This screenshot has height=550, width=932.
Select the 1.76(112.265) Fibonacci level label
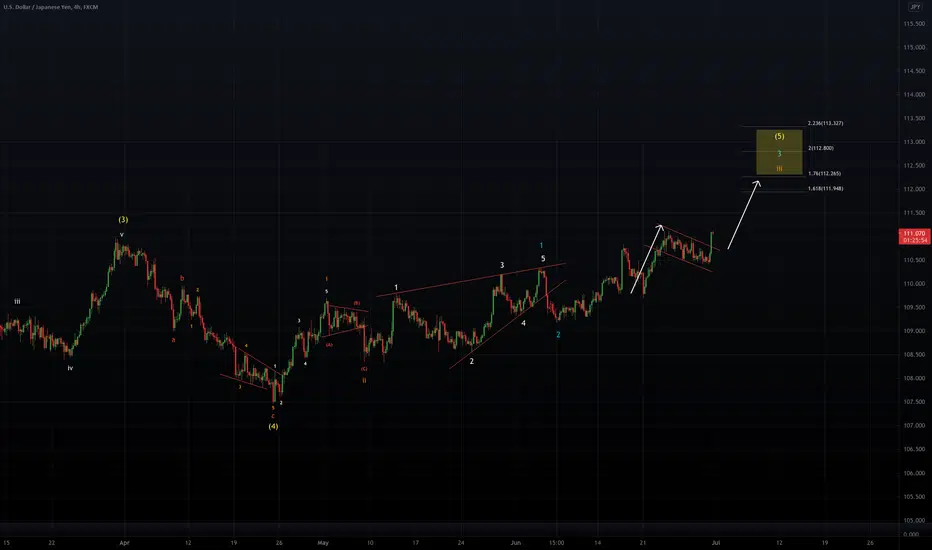[824, 174]
